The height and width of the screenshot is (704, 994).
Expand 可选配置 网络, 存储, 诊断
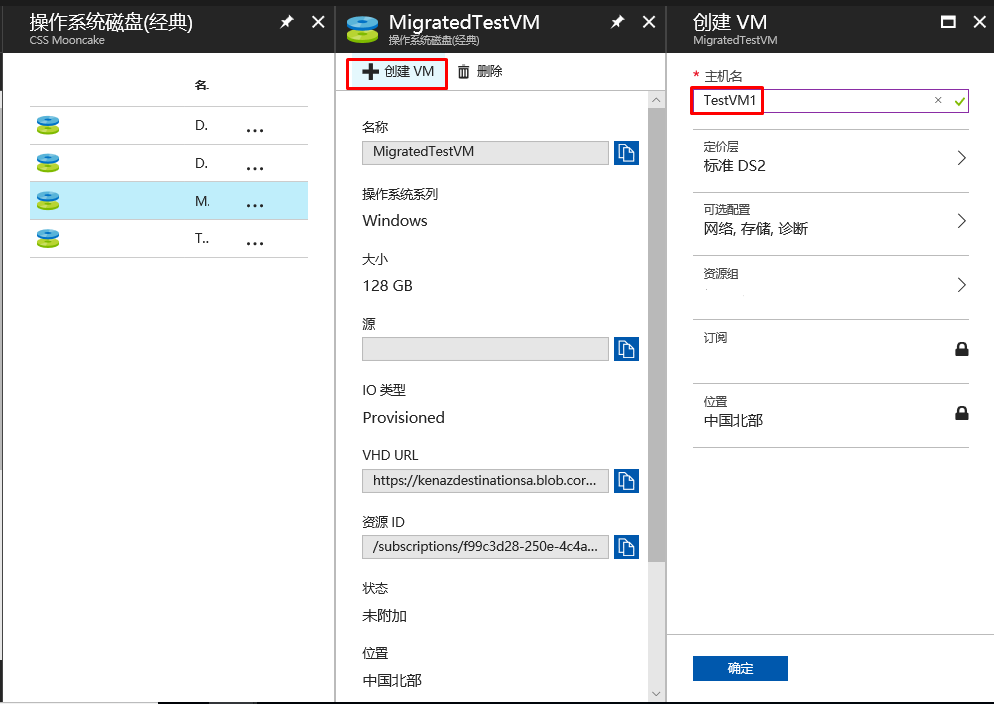(x=830, y=221)
